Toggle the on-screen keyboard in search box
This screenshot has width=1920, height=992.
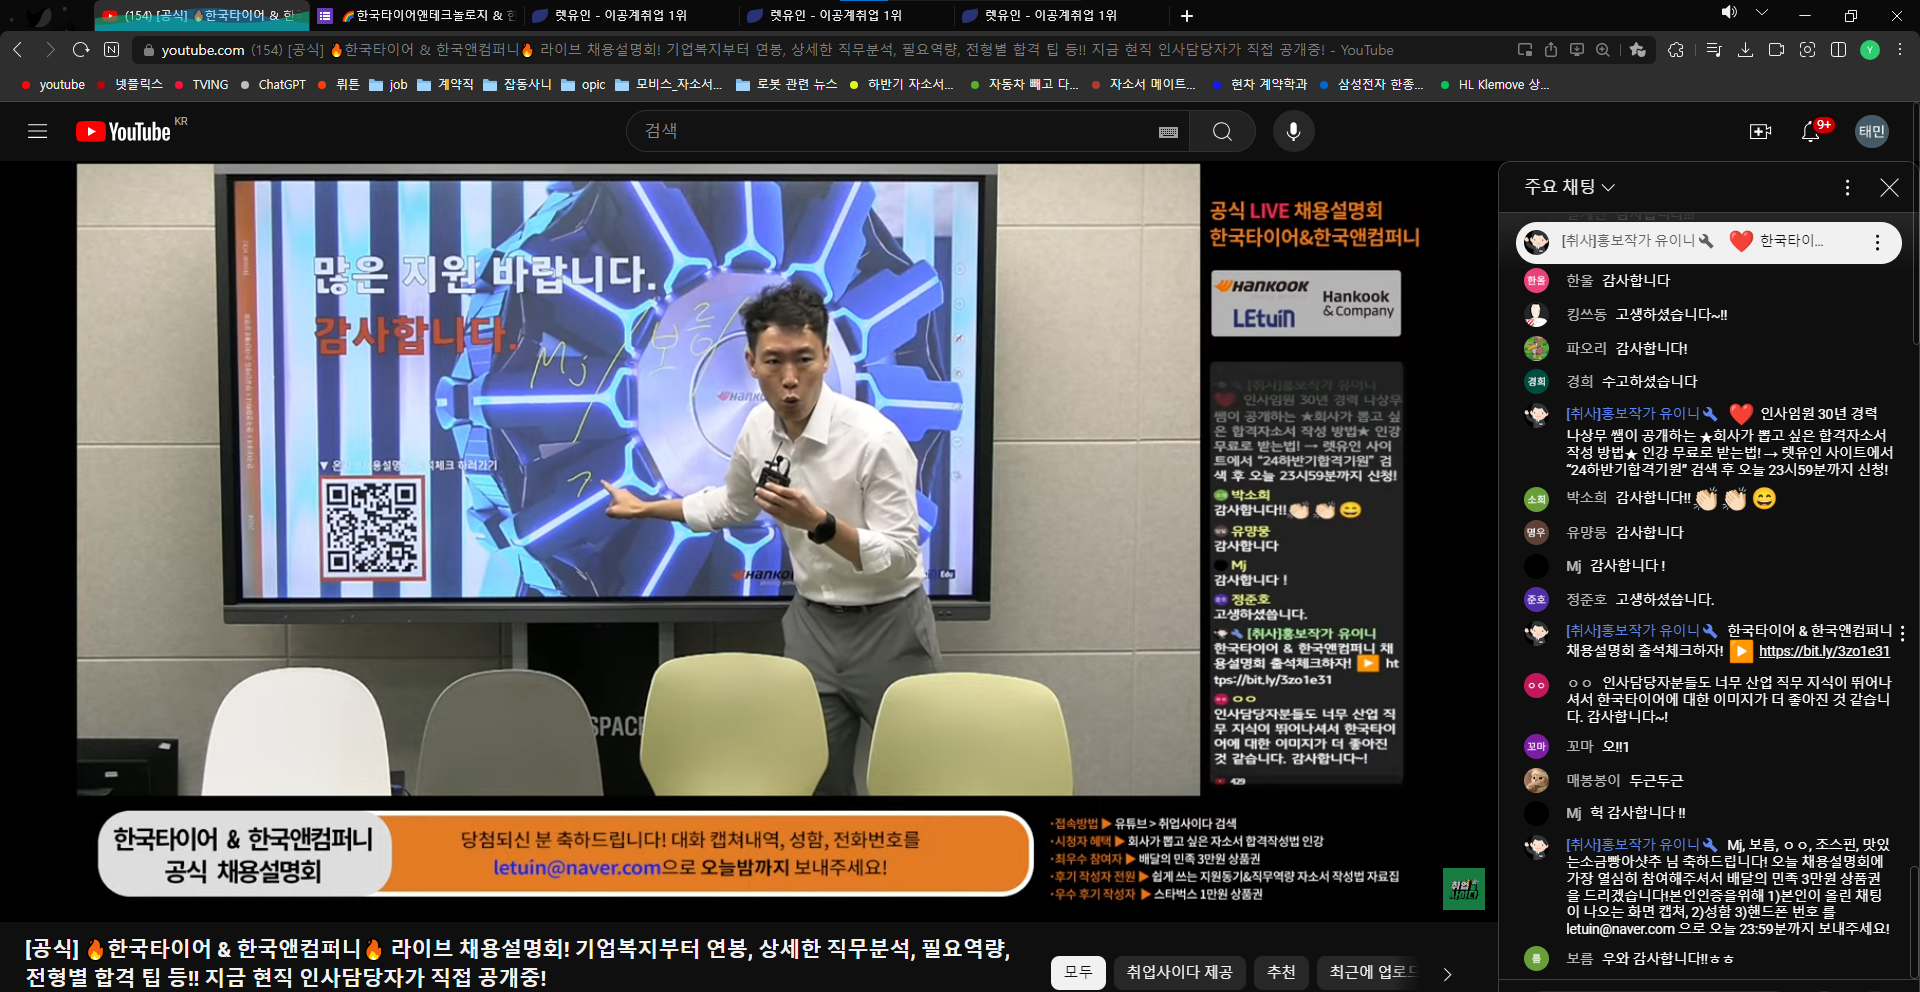point(1168,132)
